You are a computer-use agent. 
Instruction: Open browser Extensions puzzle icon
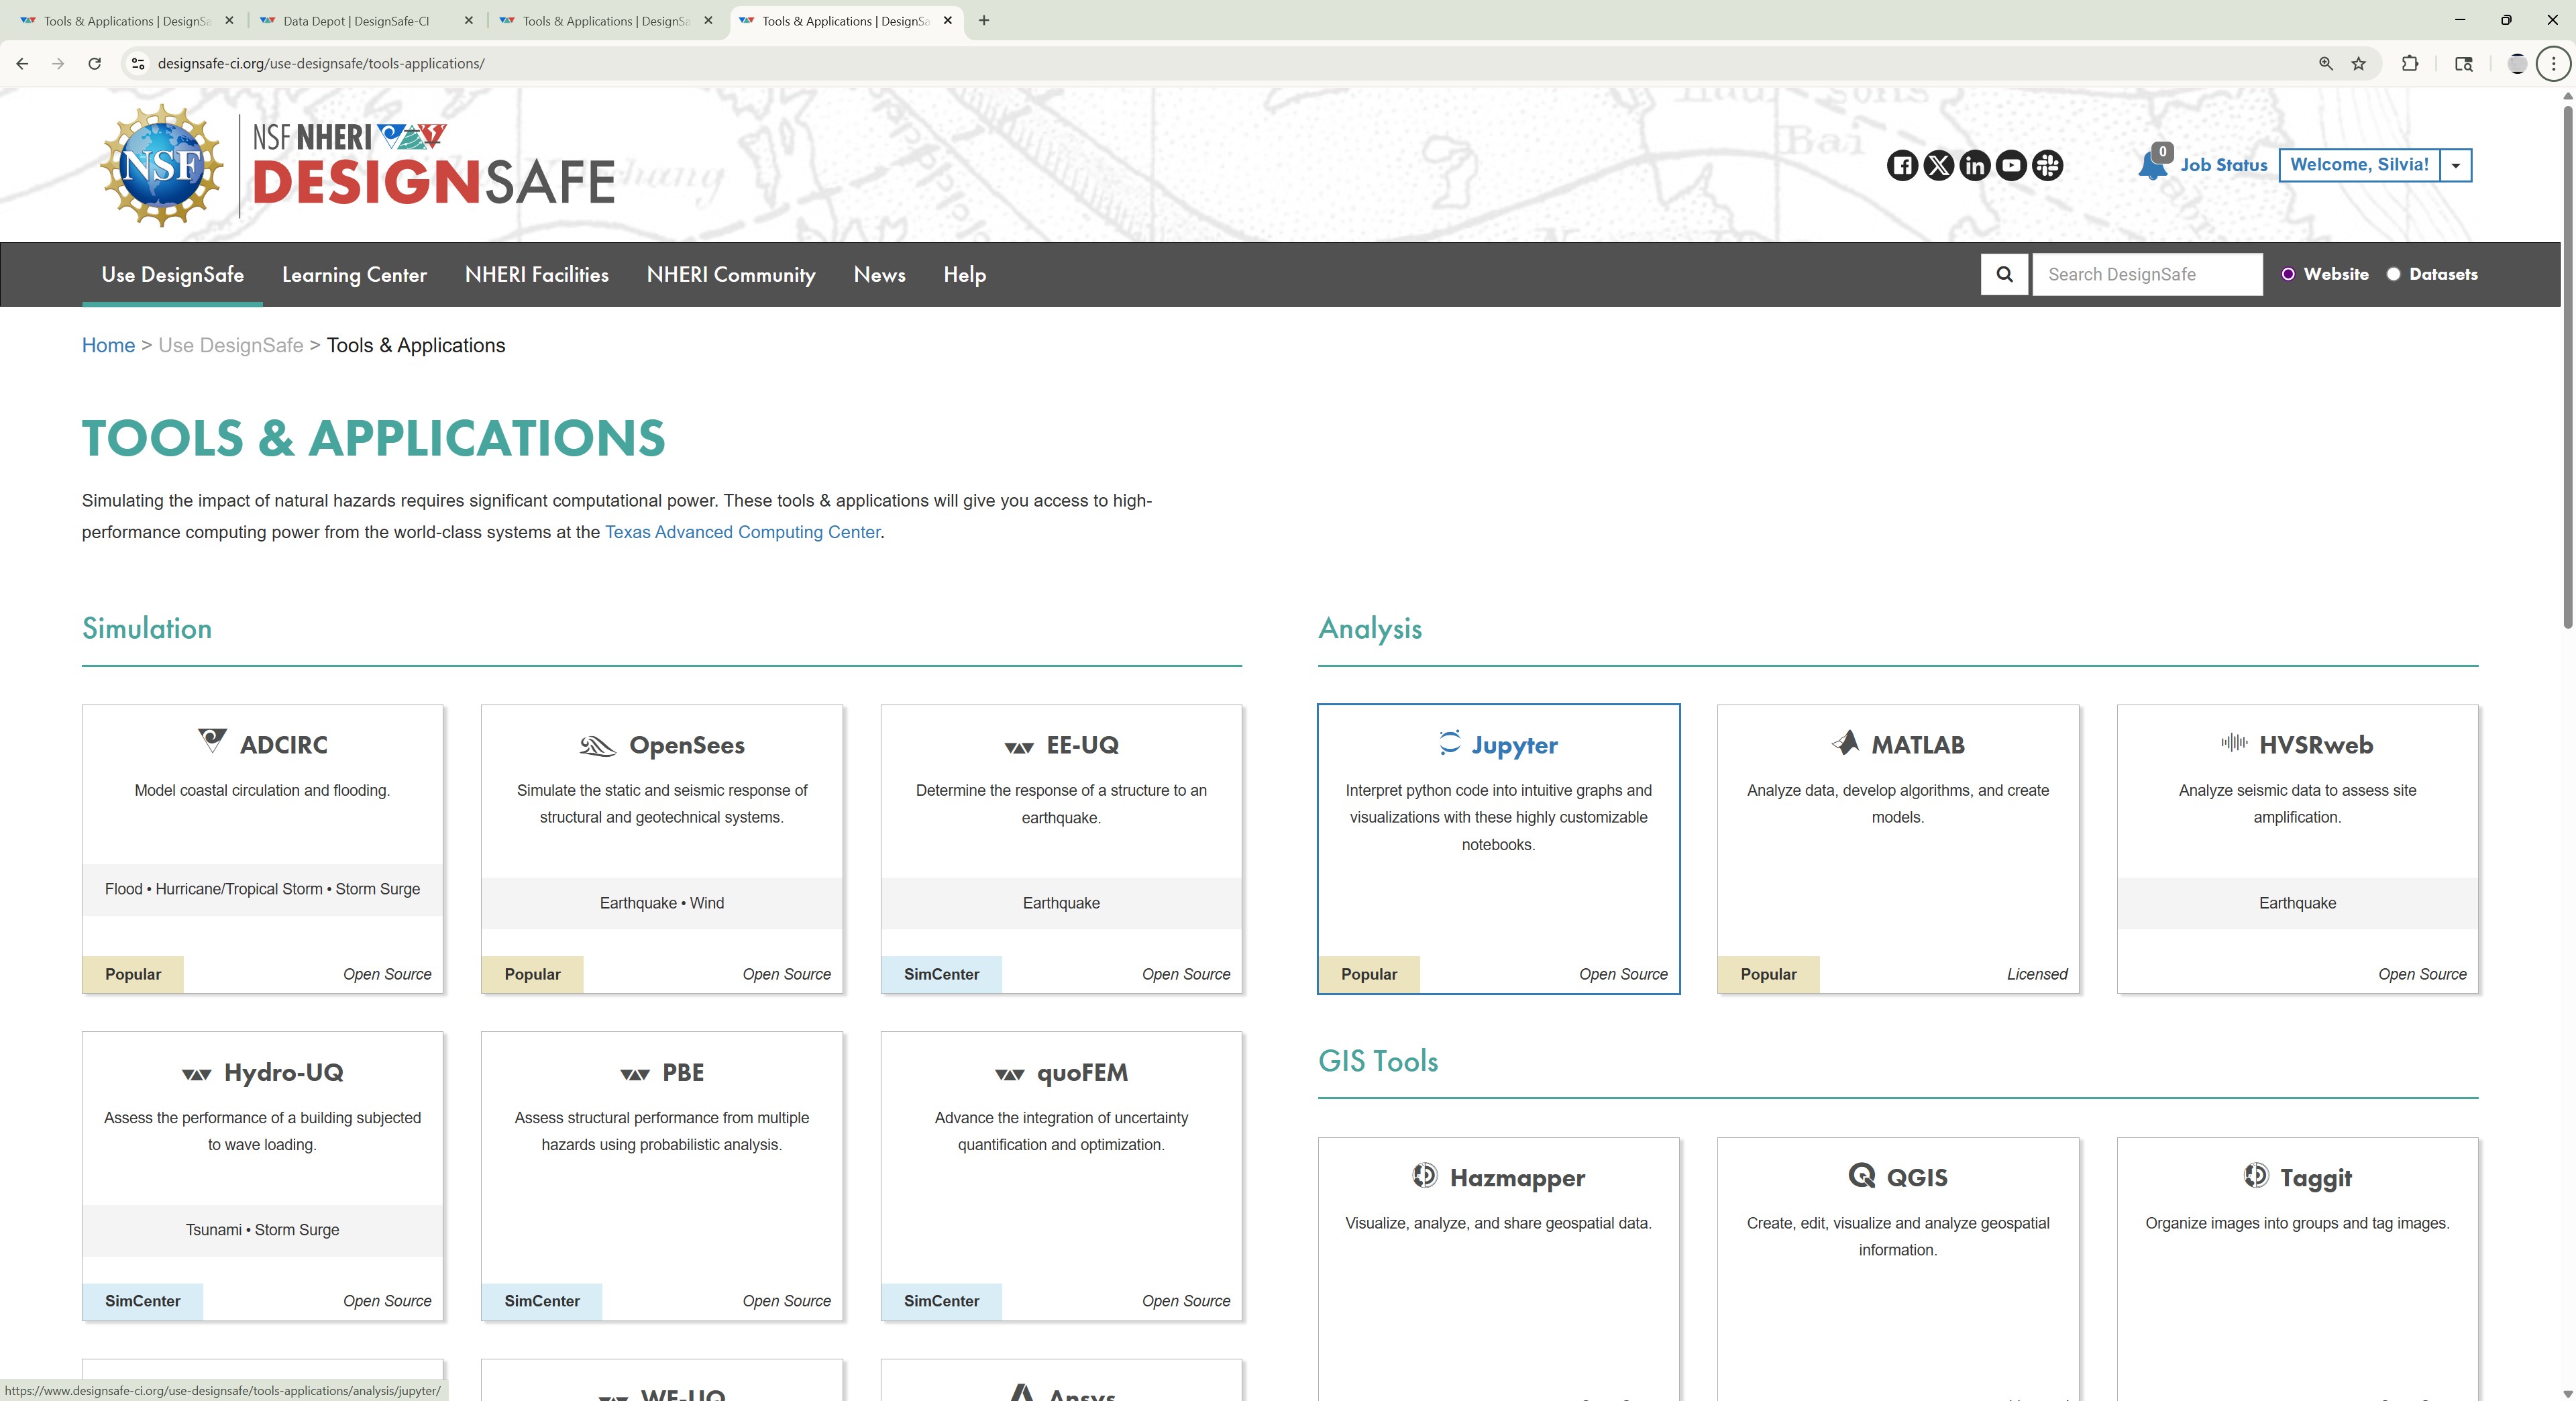coord(2410,63)
